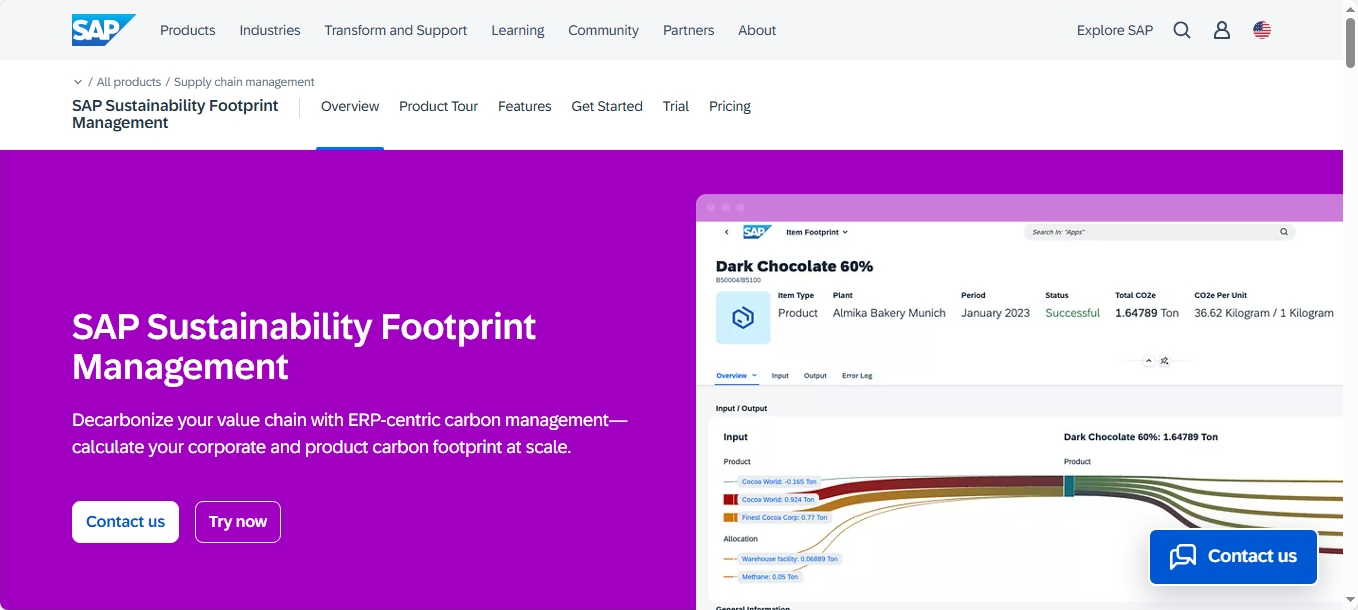Click the white Contact us hero button
The height and width of the screenshot is (610, 1358).
[125, 522]
